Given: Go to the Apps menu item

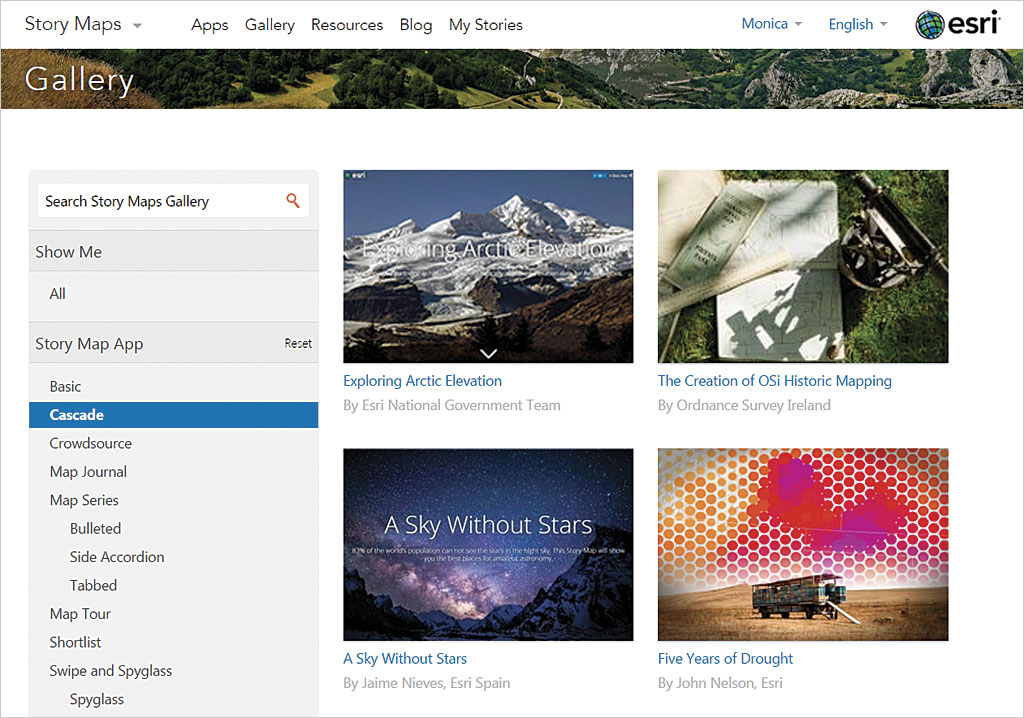Looking at the screenshot, I should point(210,25).
